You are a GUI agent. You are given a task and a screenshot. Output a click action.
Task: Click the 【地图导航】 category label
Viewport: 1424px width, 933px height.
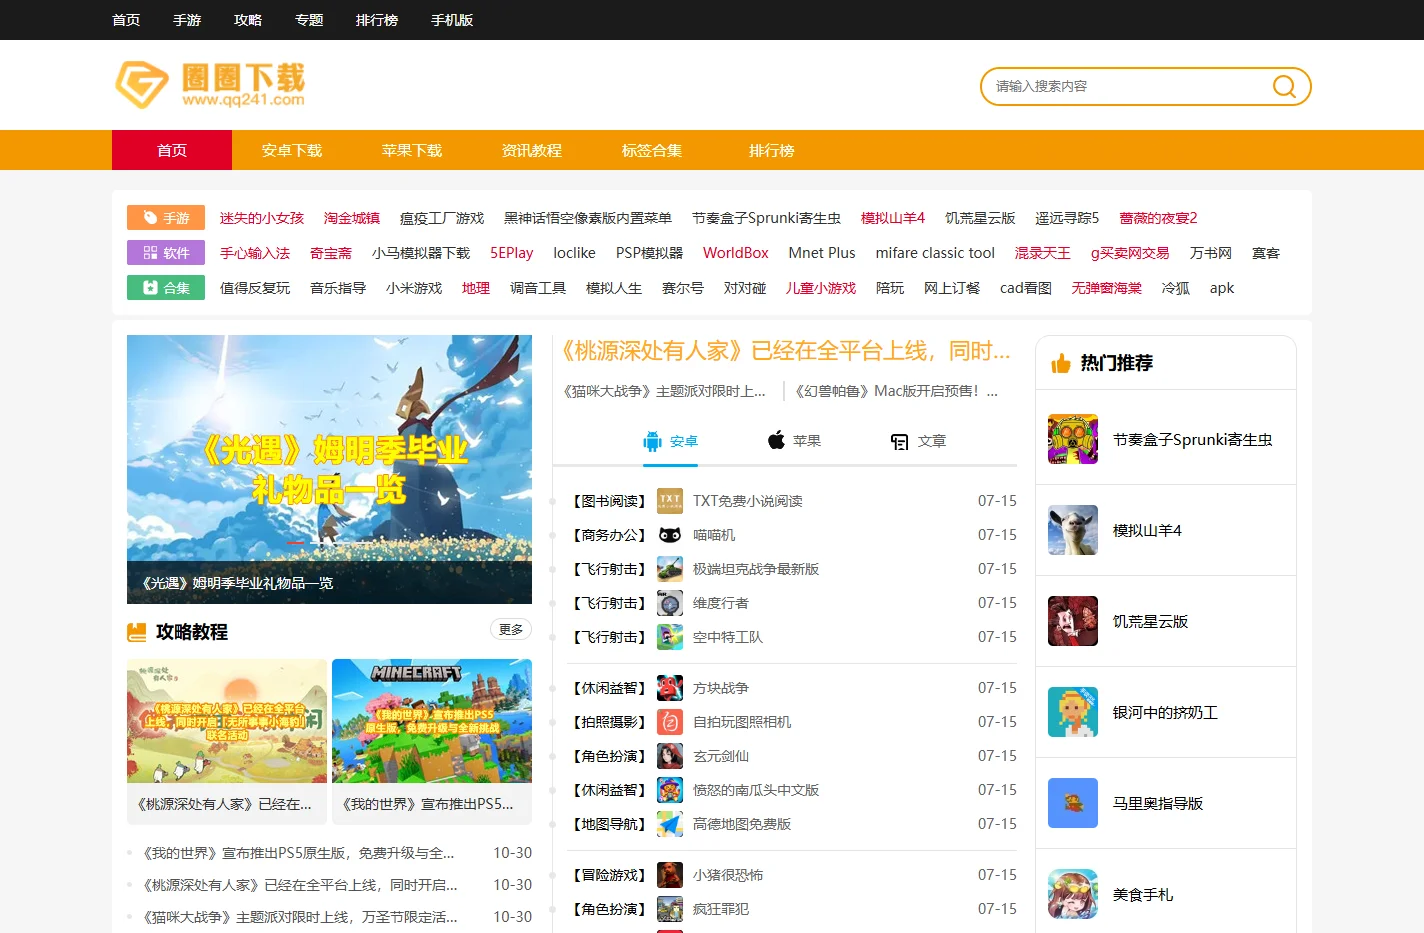click(x=610, y=824)
